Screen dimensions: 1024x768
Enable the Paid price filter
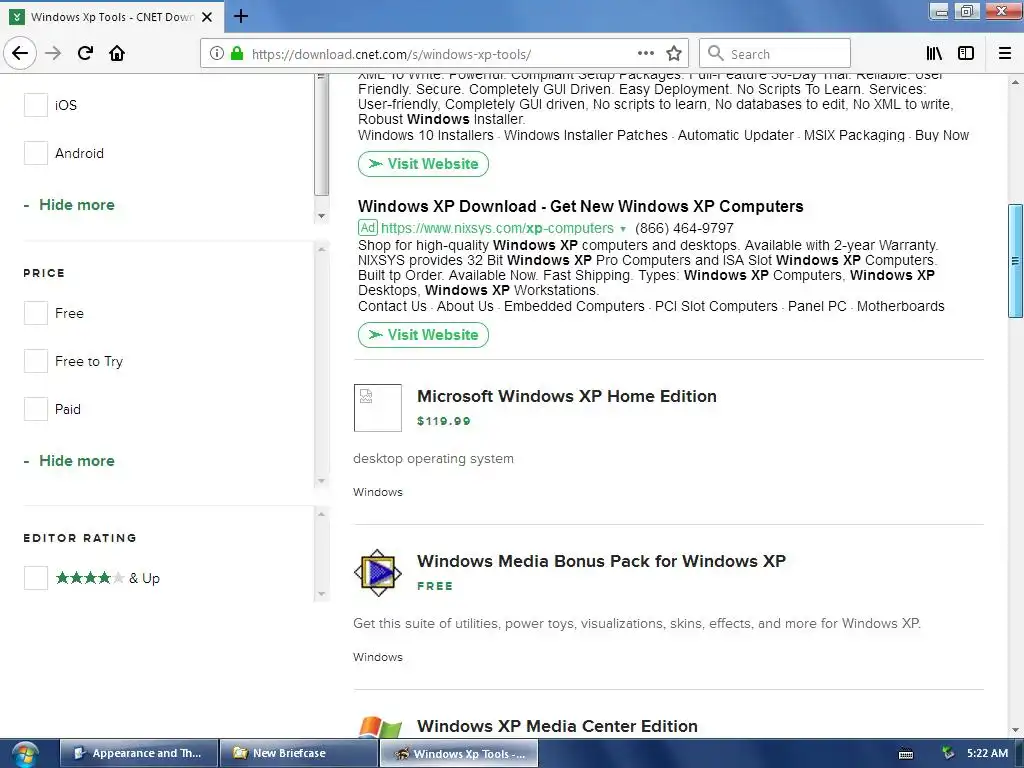36,409
